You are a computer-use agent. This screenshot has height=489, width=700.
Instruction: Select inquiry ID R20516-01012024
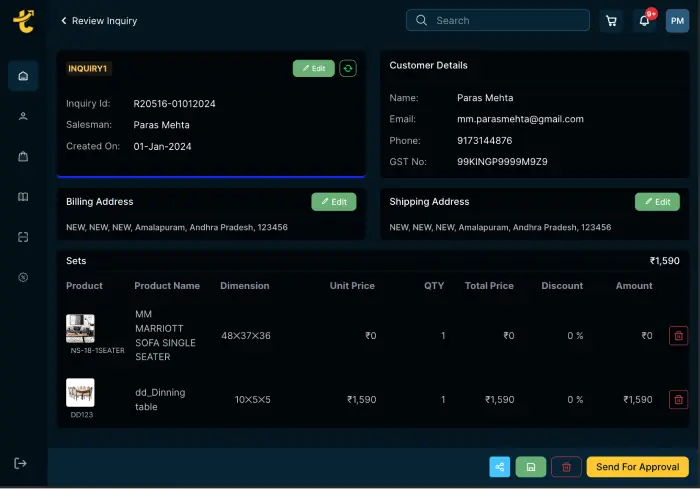[174, 104]
